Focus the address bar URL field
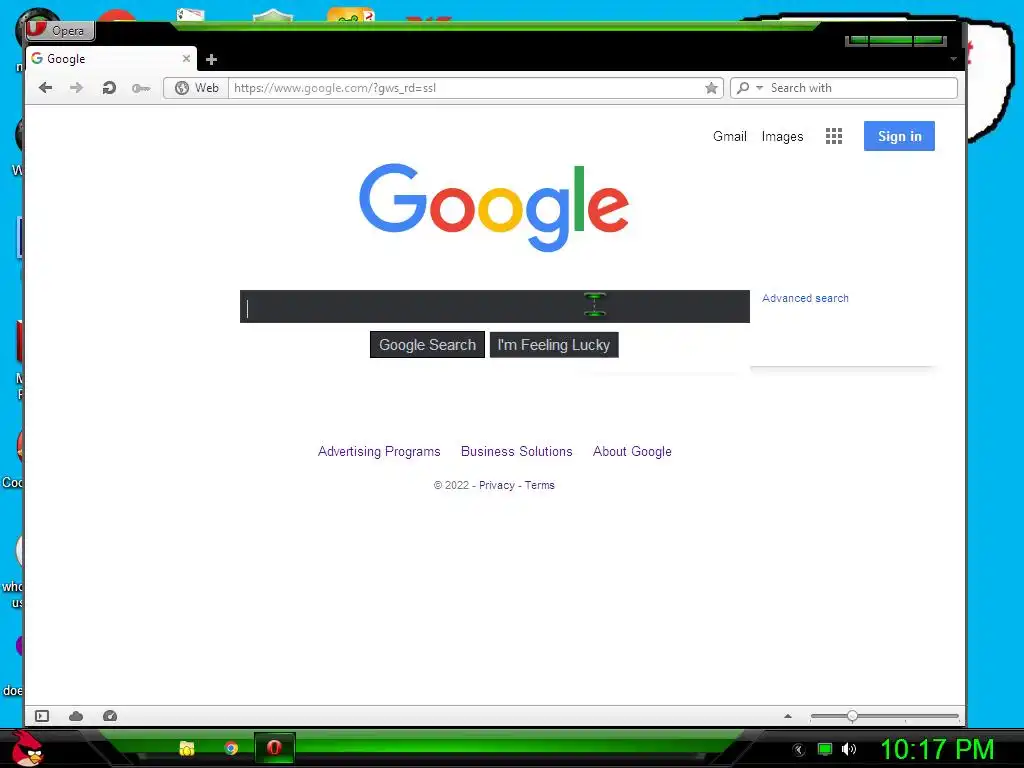Screen dimensions: 1024x768 coord(465,88)
